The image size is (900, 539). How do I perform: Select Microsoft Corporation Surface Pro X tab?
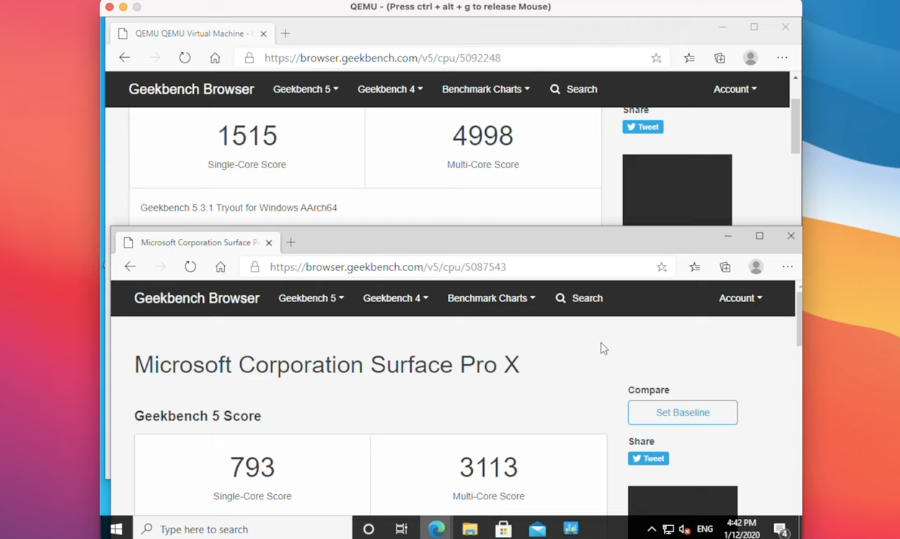[198, 242]
